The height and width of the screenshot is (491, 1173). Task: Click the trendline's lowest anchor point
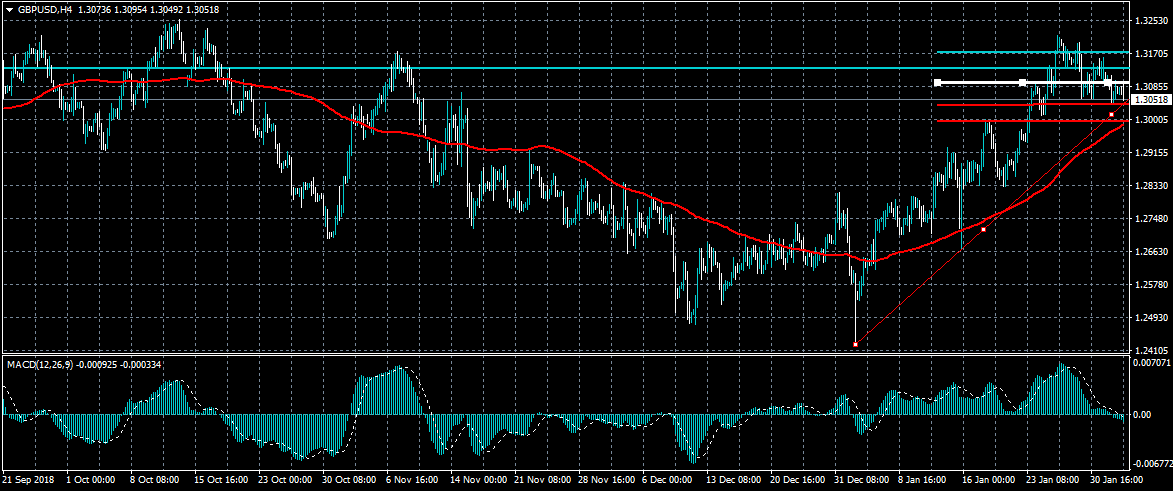coord(855,345)
